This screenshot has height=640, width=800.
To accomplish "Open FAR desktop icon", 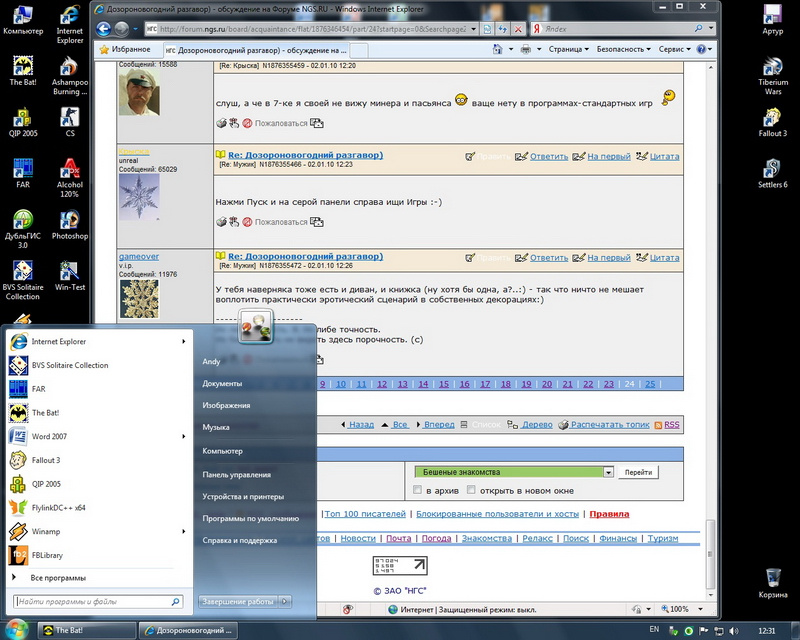I will [x=23, y=173].
